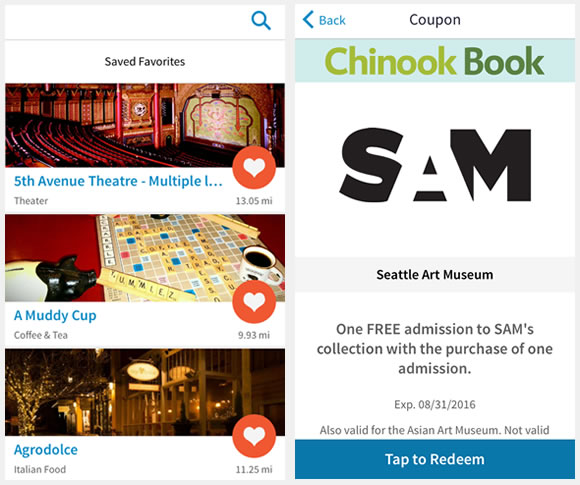Screen dimensions: 580x485
Task: Tap the Back link text
Action: coord(332,20)
